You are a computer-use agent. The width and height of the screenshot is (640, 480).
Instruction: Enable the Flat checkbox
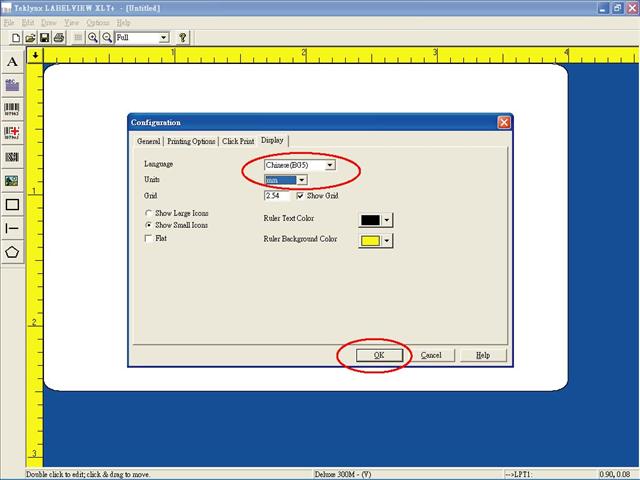tap(149, 238)
